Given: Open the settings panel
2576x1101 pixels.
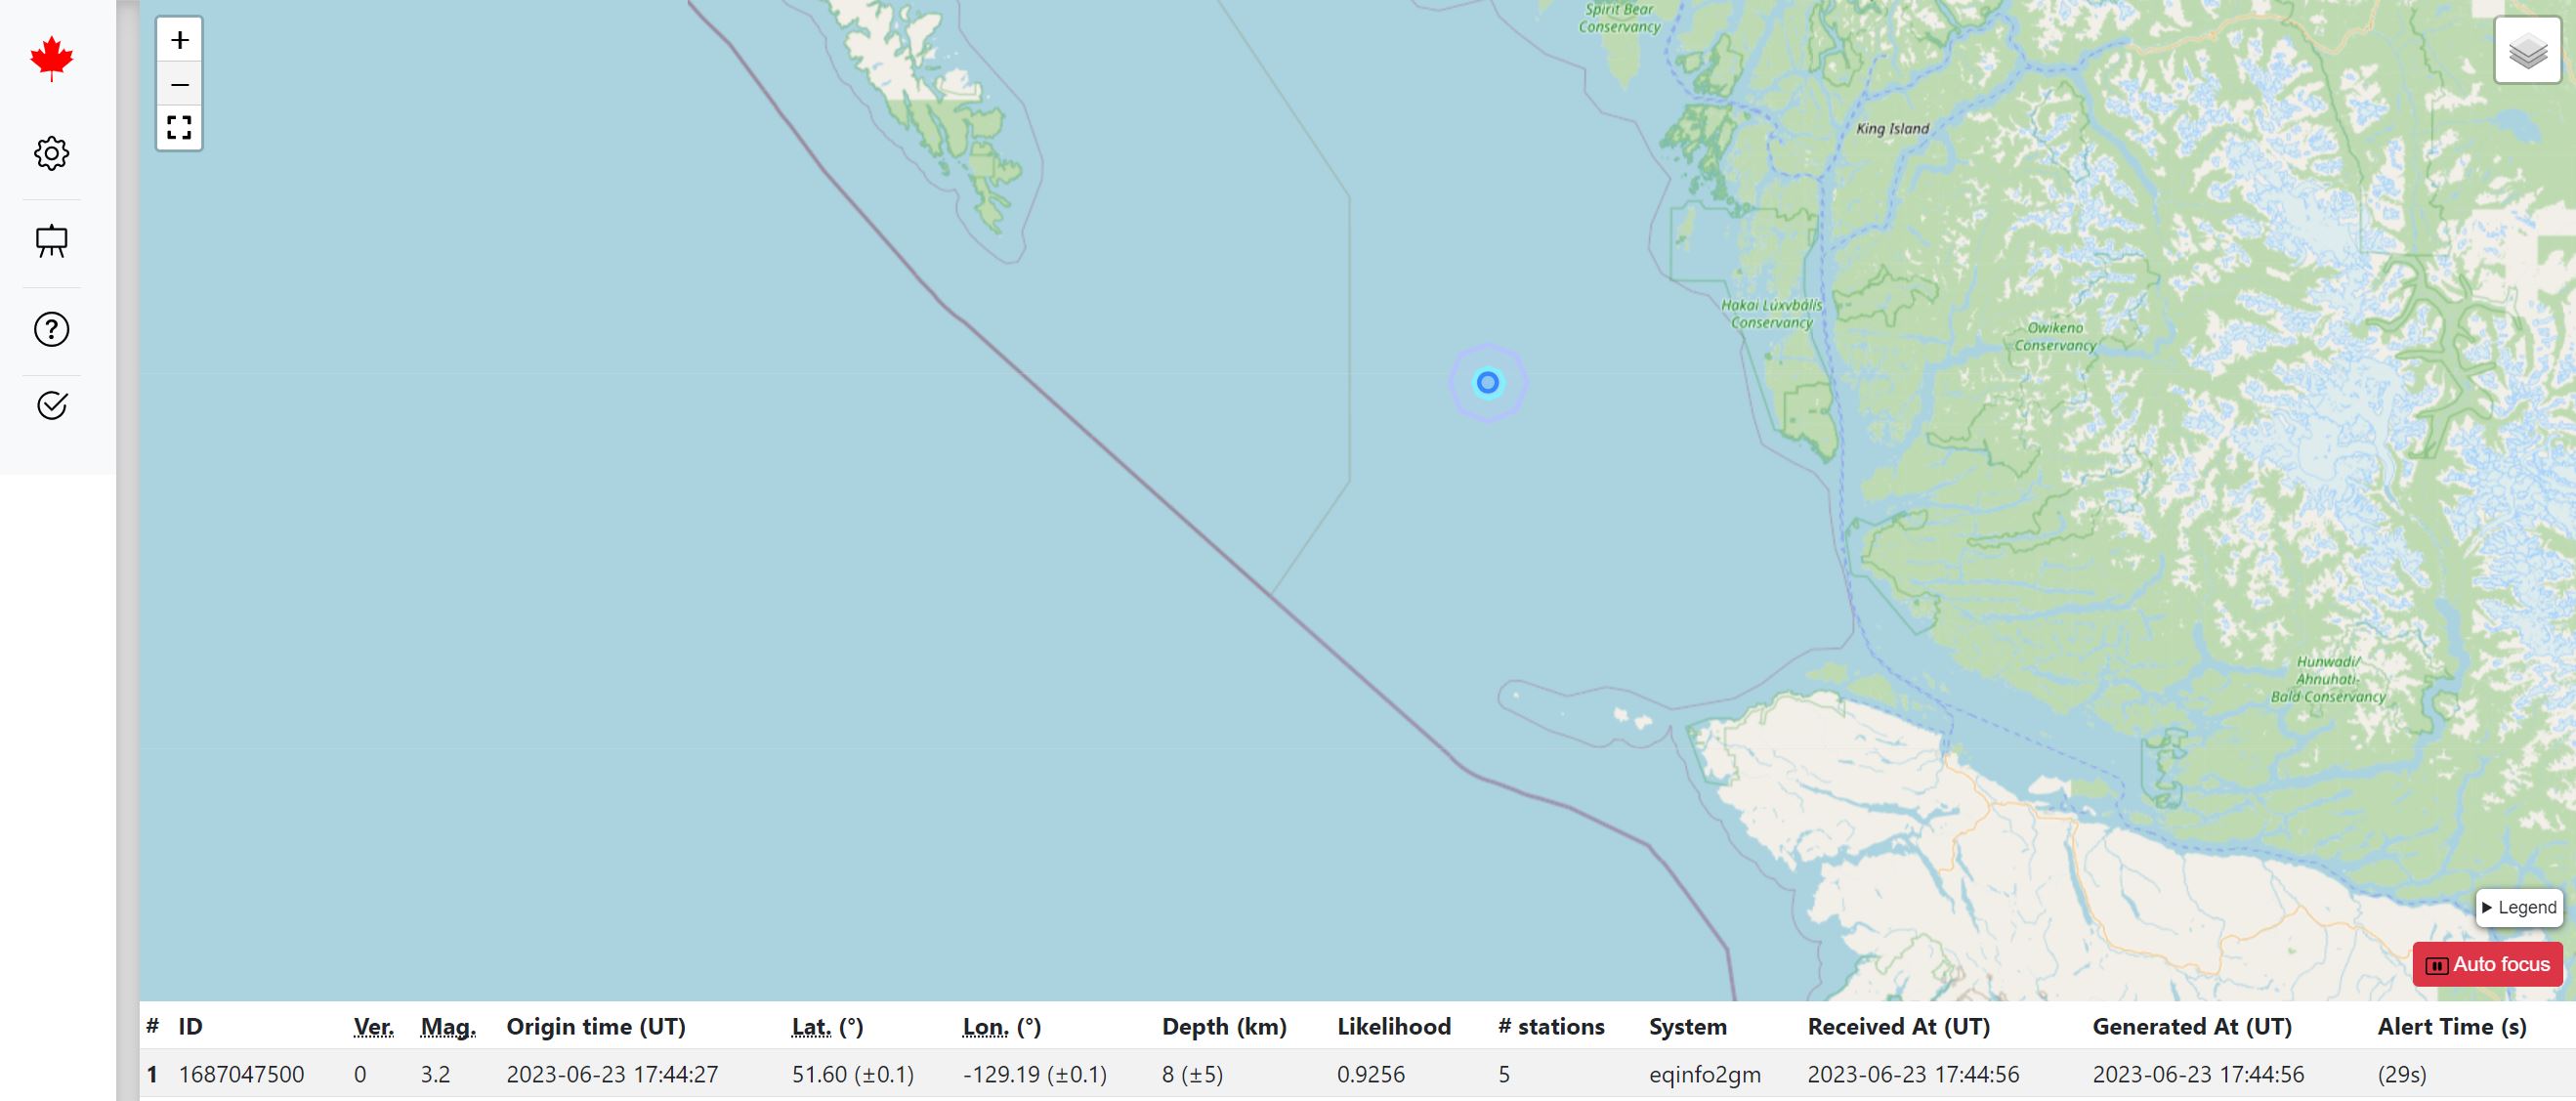Looking at the screenshot, I should coord(49,152).
